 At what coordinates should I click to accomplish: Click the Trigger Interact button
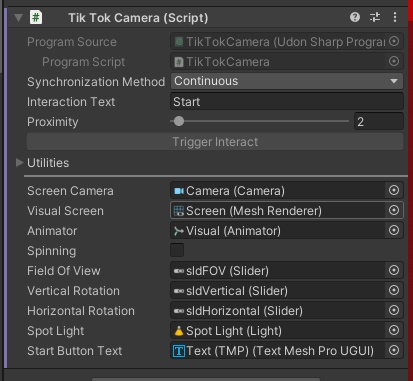pyautogui.click(x=215, y=142)
